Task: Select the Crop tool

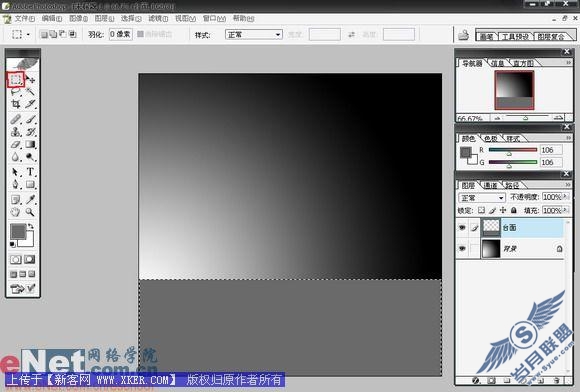Action: tap(16, 104)
